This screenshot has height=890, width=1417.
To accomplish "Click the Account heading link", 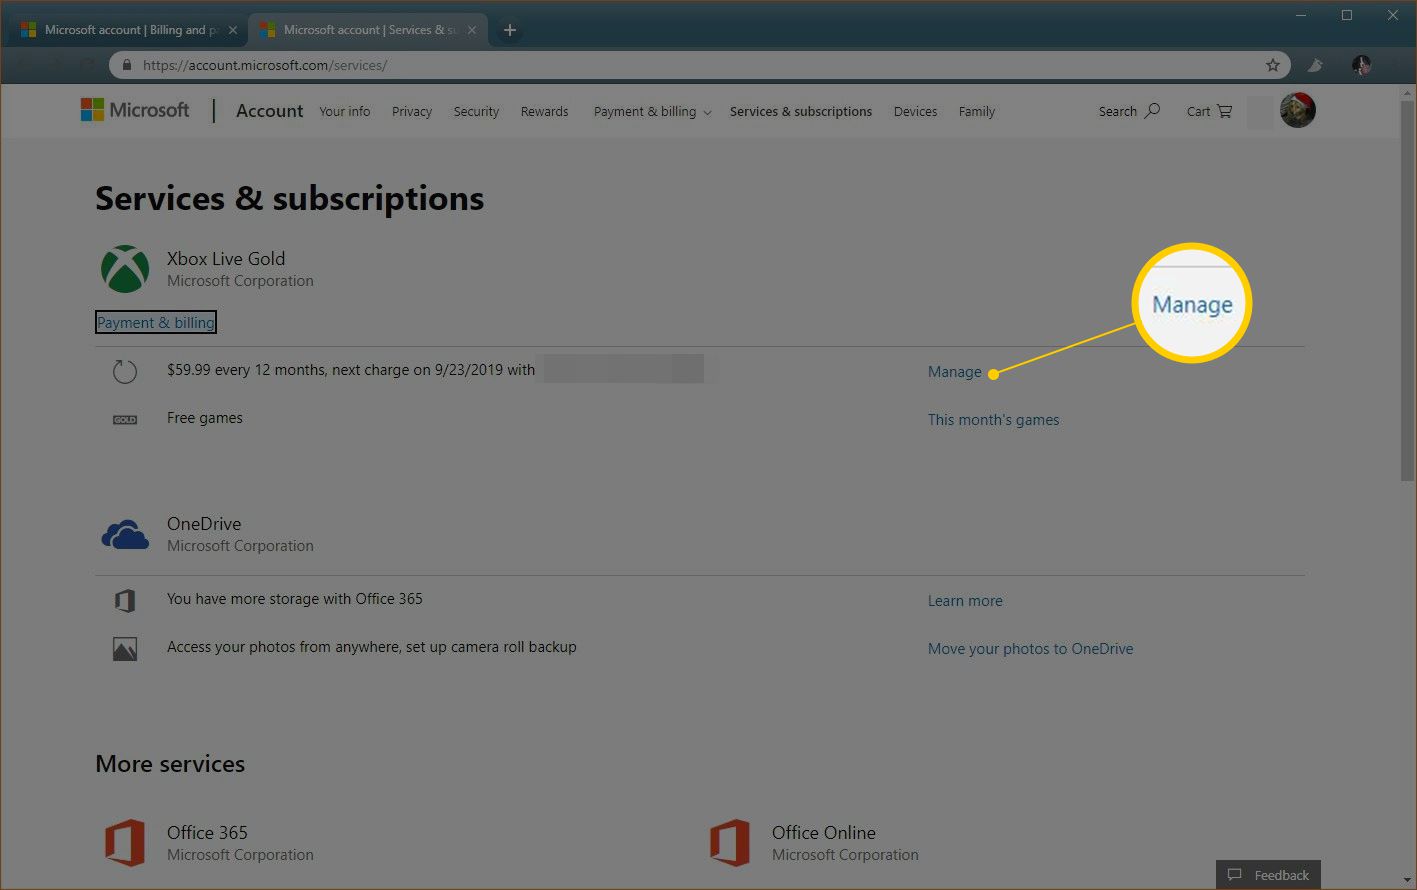I will point(269,111).
